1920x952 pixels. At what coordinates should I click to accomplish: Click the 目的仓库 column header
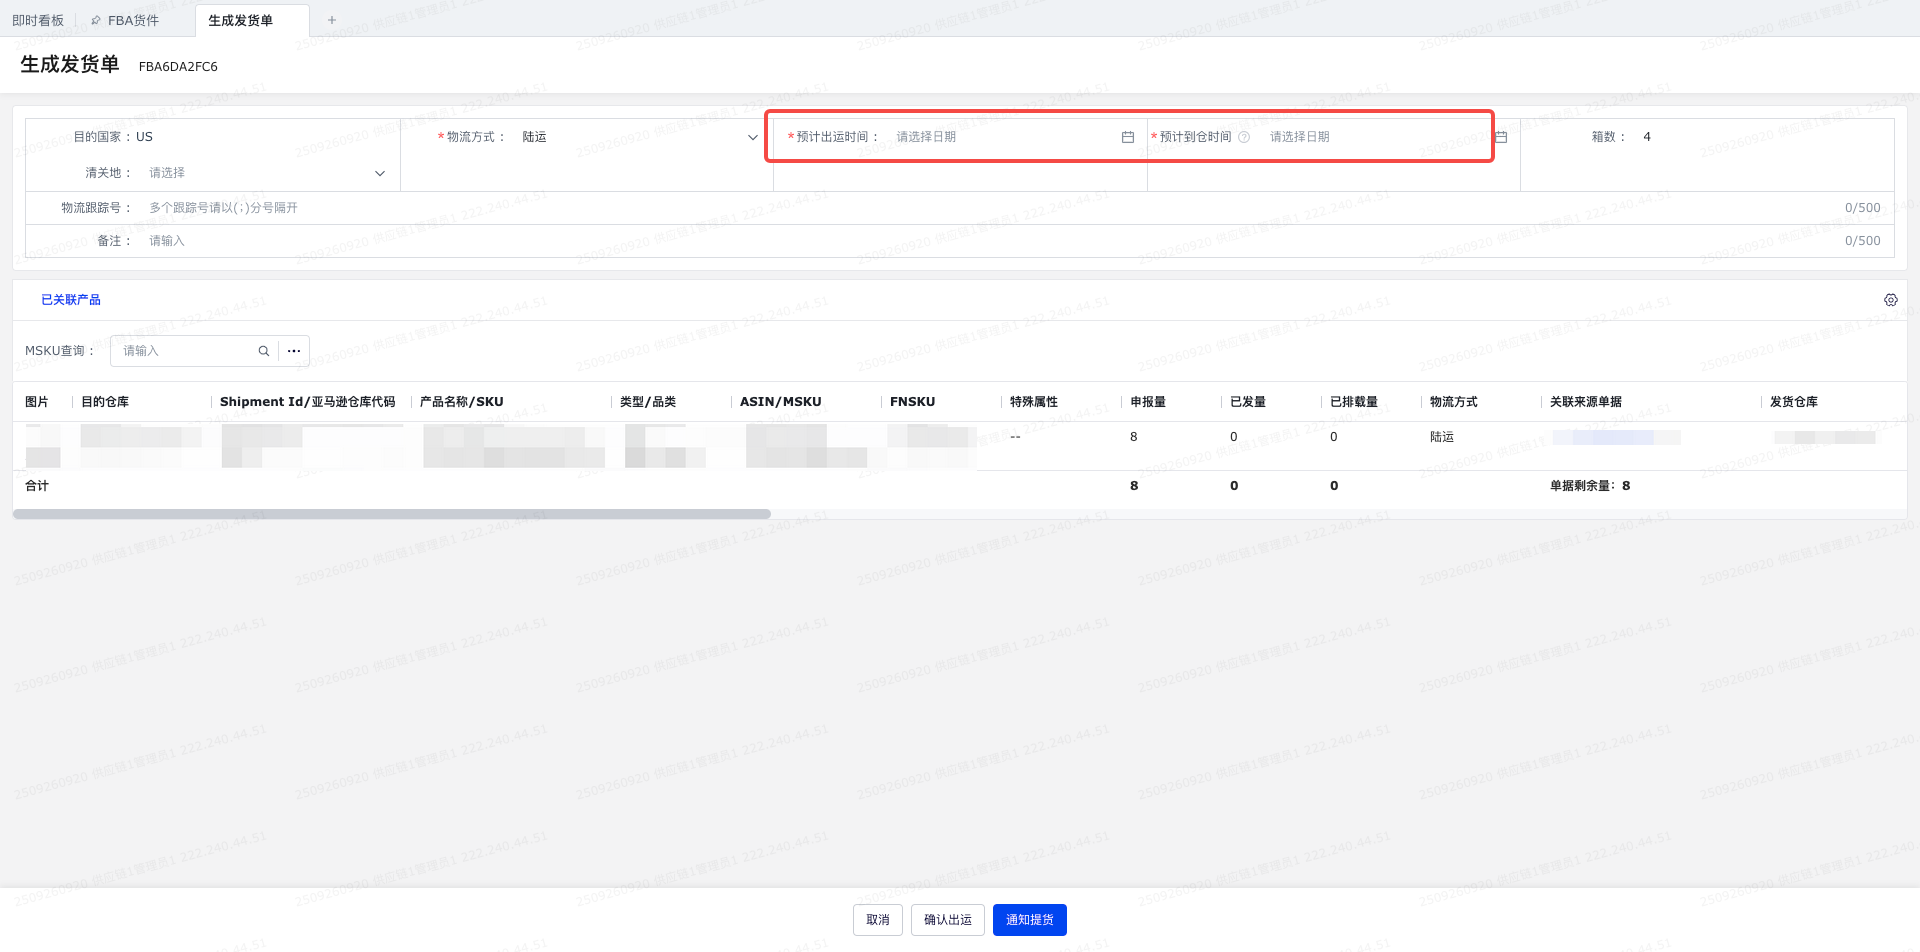(x=105, y=402)
